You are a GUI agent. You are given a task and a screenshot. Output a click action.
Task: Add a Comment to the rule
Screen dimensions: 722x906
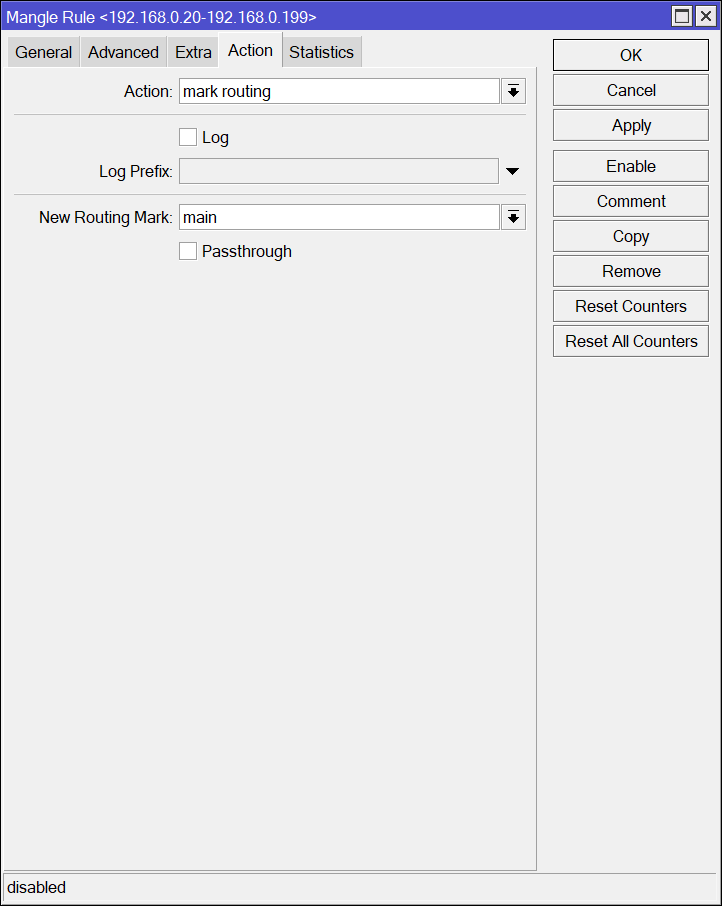pyautogui.click(x=631, y=202)
